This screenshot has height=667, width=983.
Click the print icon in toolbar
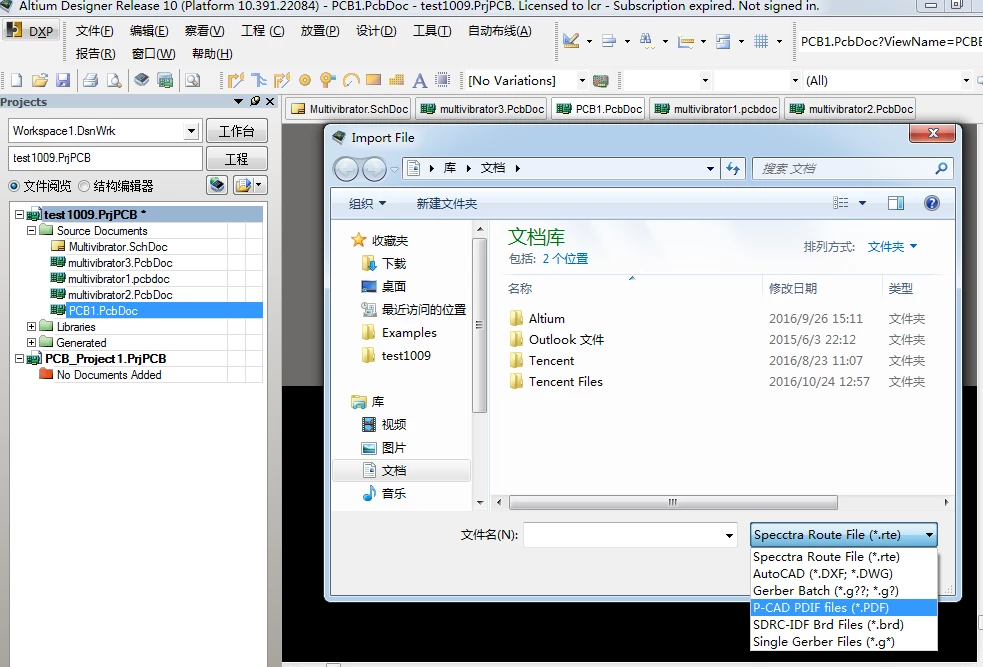coord(90,80)
